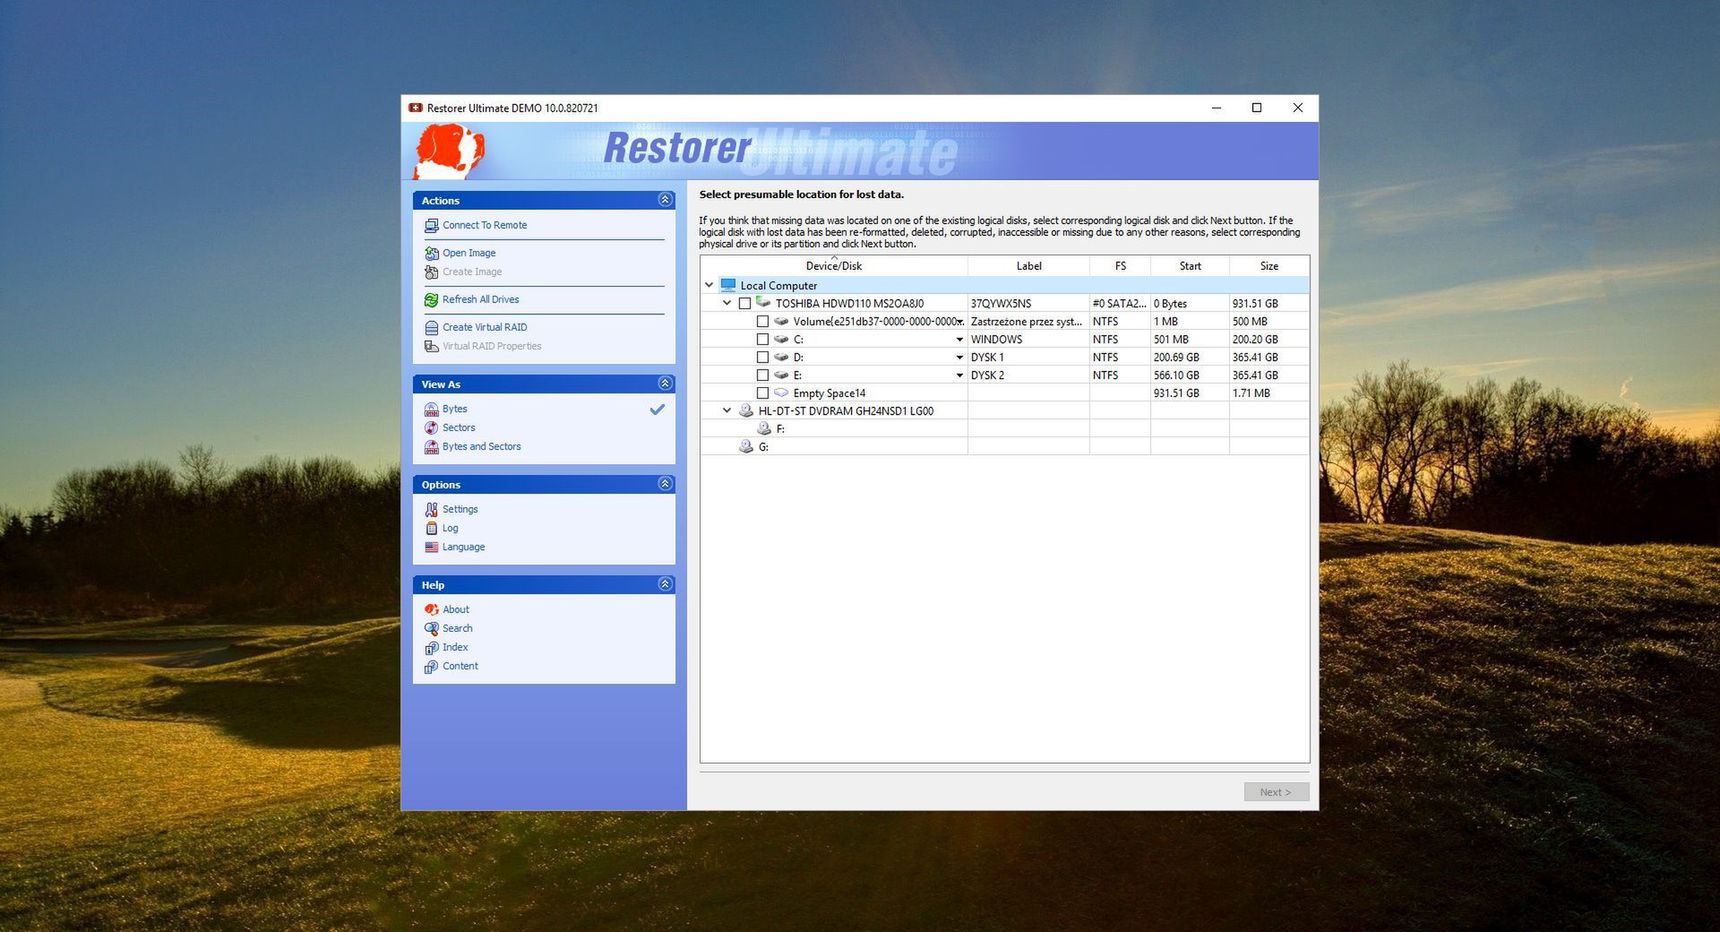Select the 'Zastrzeżone przez syst...' label cell
Screen dimensions: 1720x932
click(x=1027, y=322)
